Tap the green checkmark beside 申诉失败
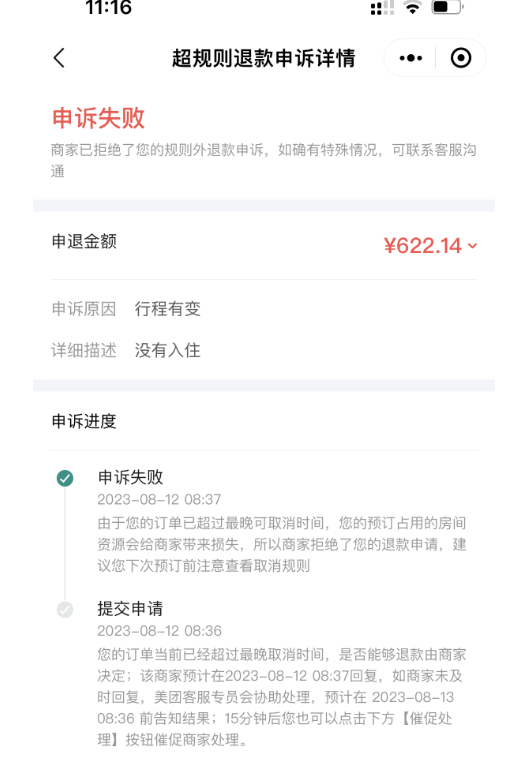Viewport: 532px width, 771px height. [x=65, y=478]
